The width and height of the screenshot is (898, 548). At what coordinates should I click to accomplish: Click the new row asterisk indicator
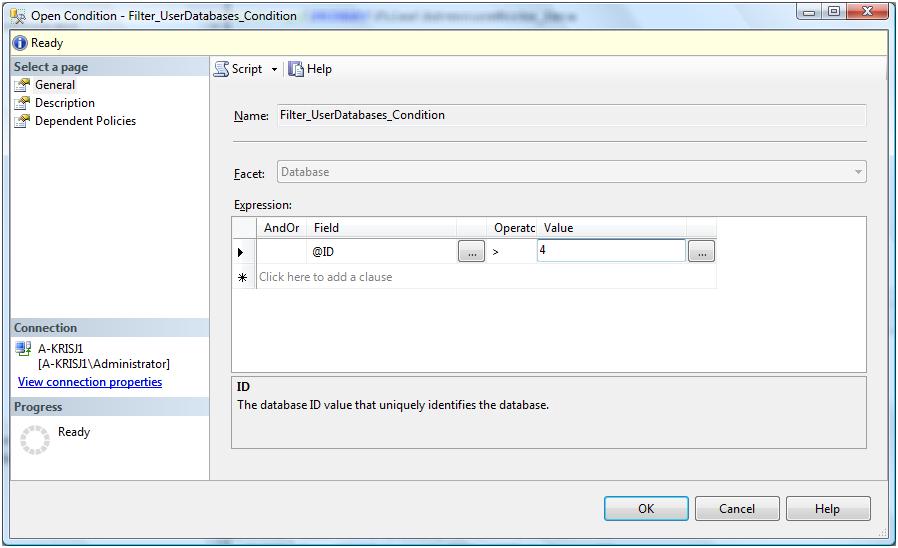(x=242, y=277)
